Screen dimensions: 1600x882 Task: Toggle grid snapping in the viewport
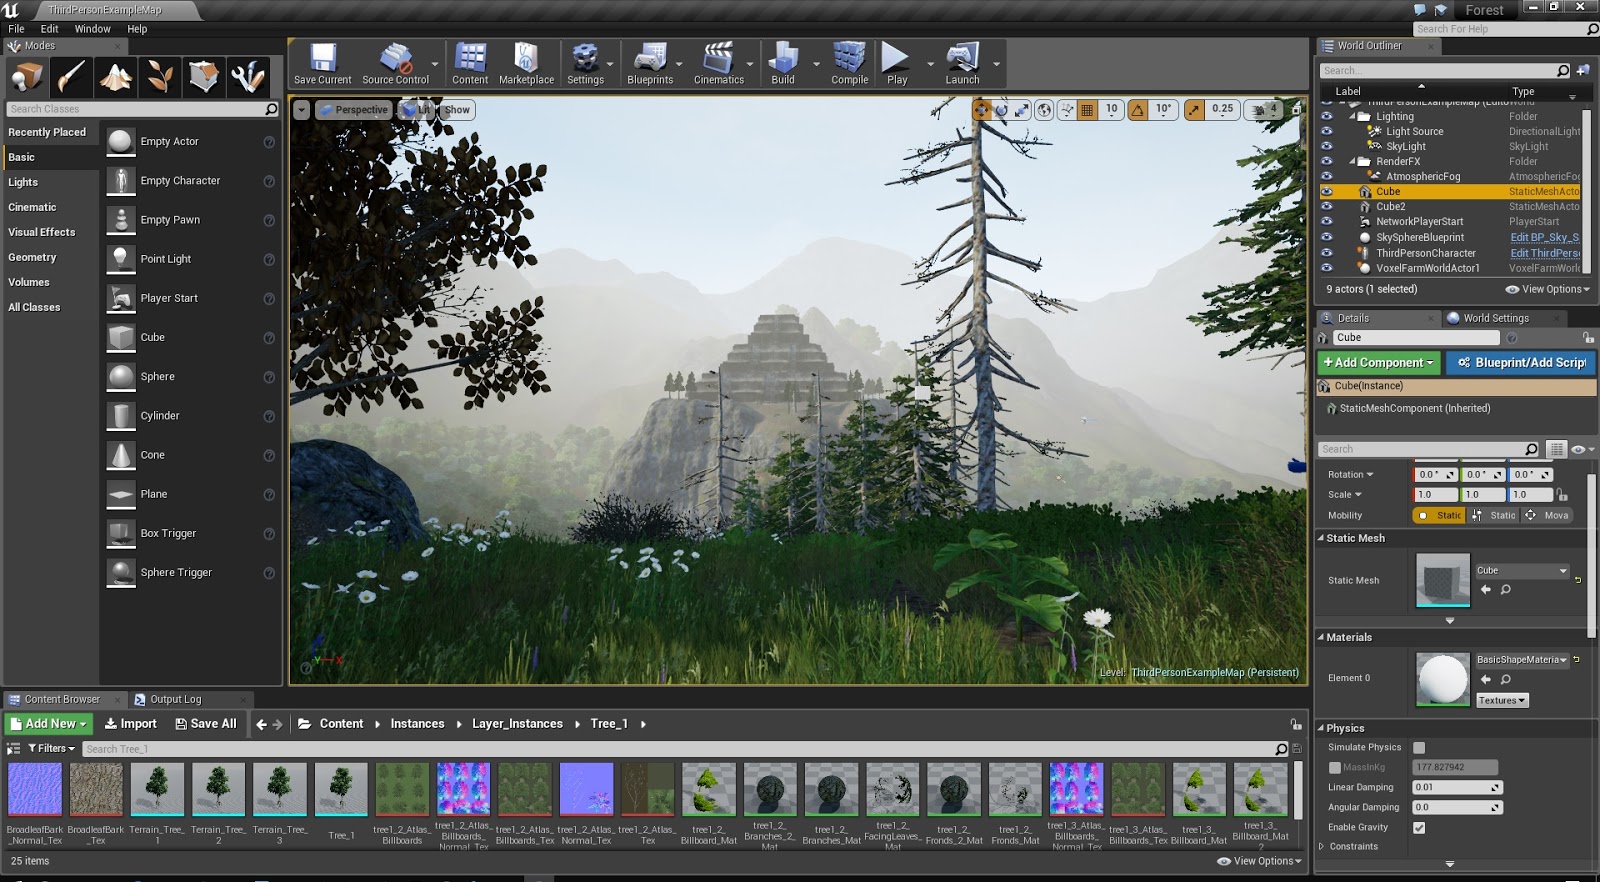(x=1087, y=110)
